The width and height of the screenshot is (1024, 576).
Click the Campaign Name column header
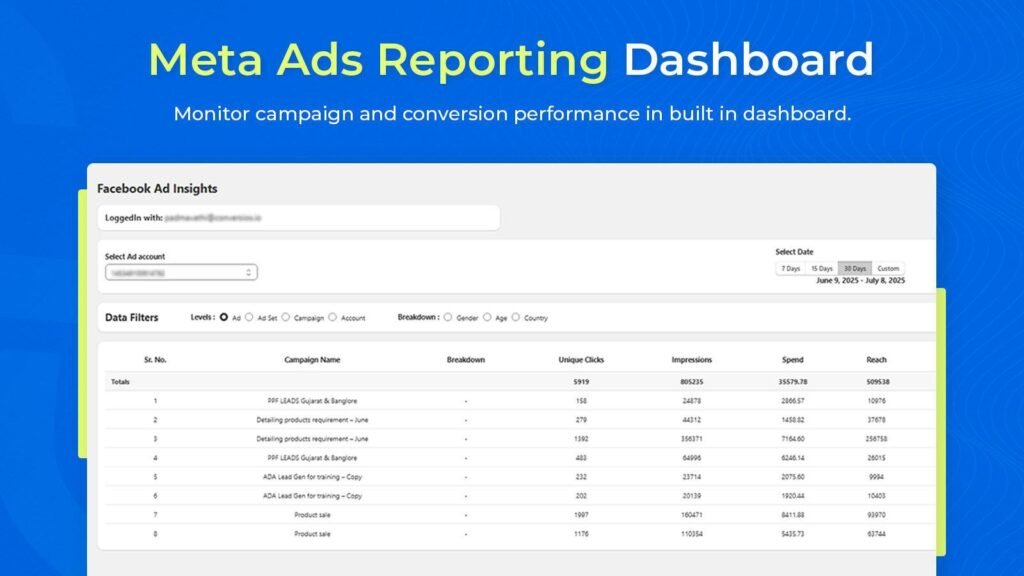[x=312, y=360]
